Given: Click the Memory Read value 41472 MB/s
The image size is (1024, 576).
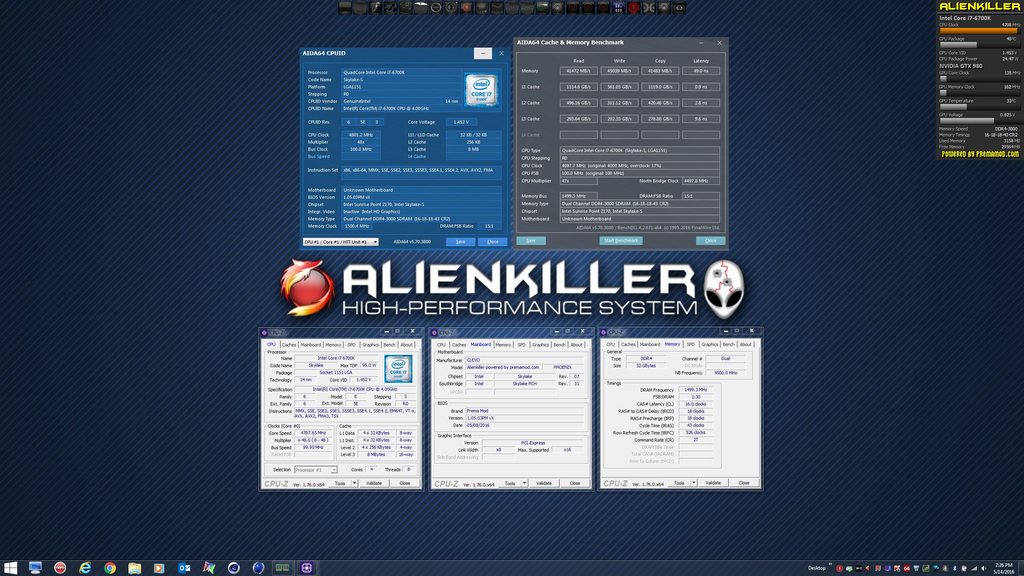Looking at the screenshot, I should [579, 71].
